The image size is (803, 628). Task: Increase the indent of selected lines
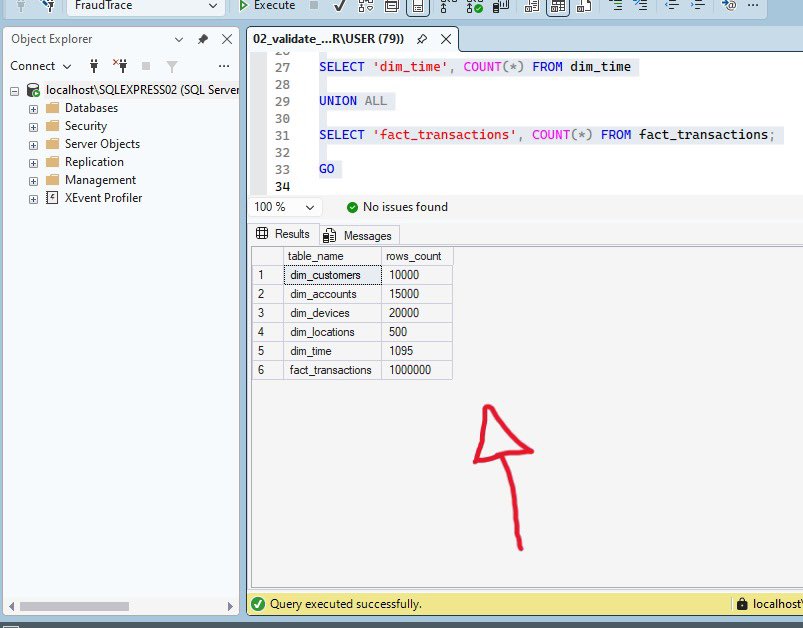[698, 6]
